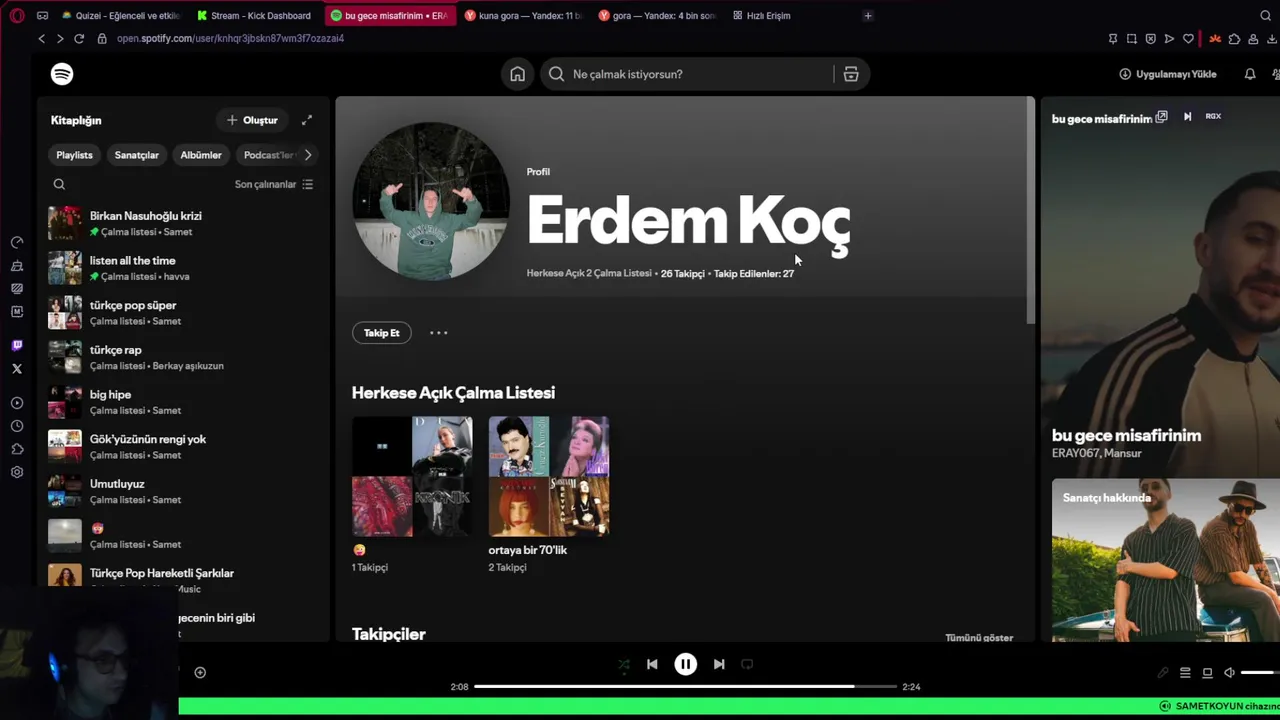Open Twitch in the Opera sidebar
Viewport: 1280px width, 720px height.
click(x=17, y=345)
